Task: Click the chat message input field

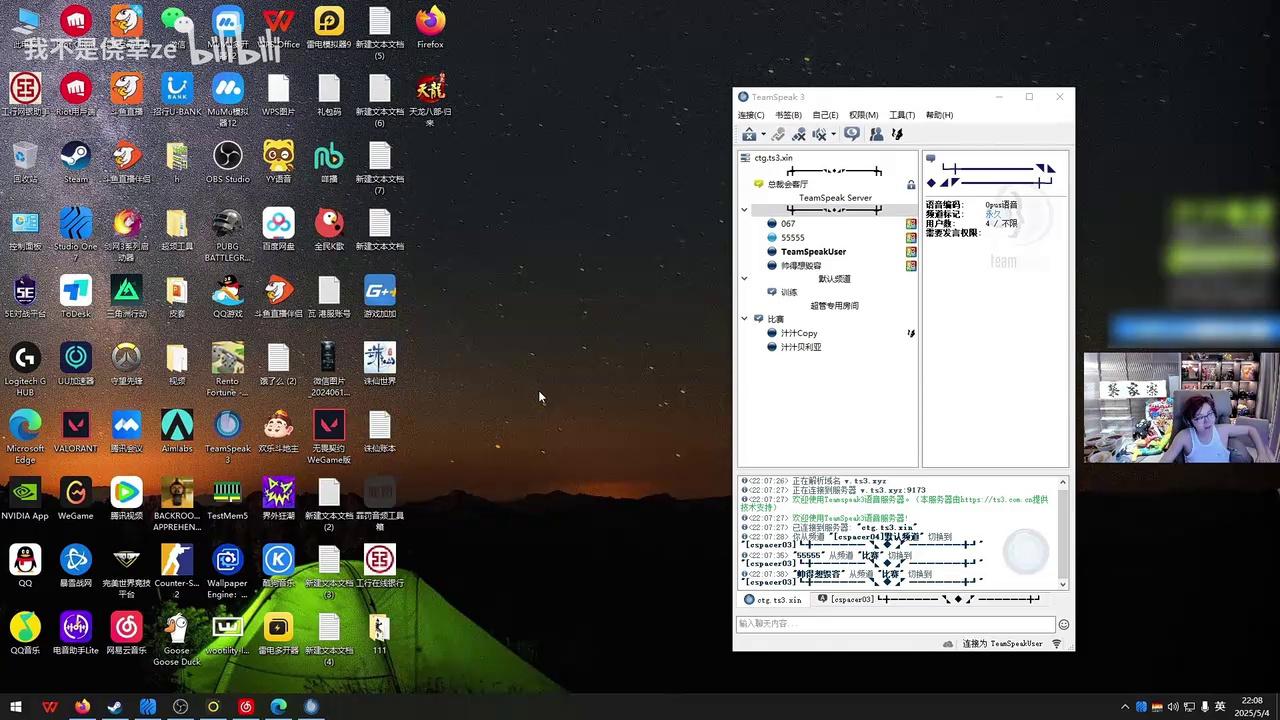Action: 895,624
